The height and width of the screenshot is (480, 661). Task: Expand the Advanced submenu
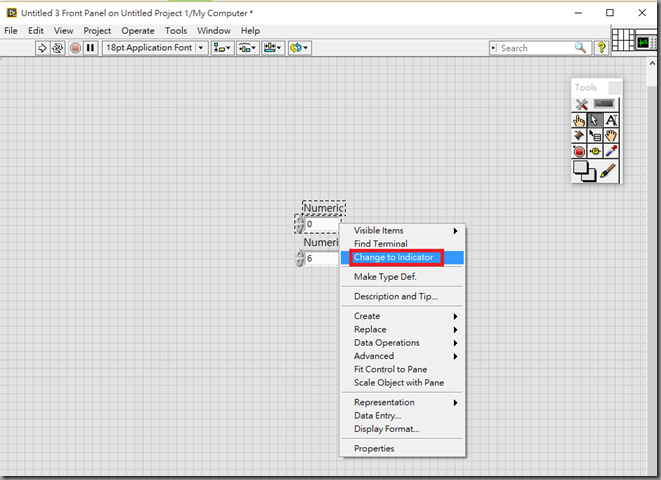point(403,356)
